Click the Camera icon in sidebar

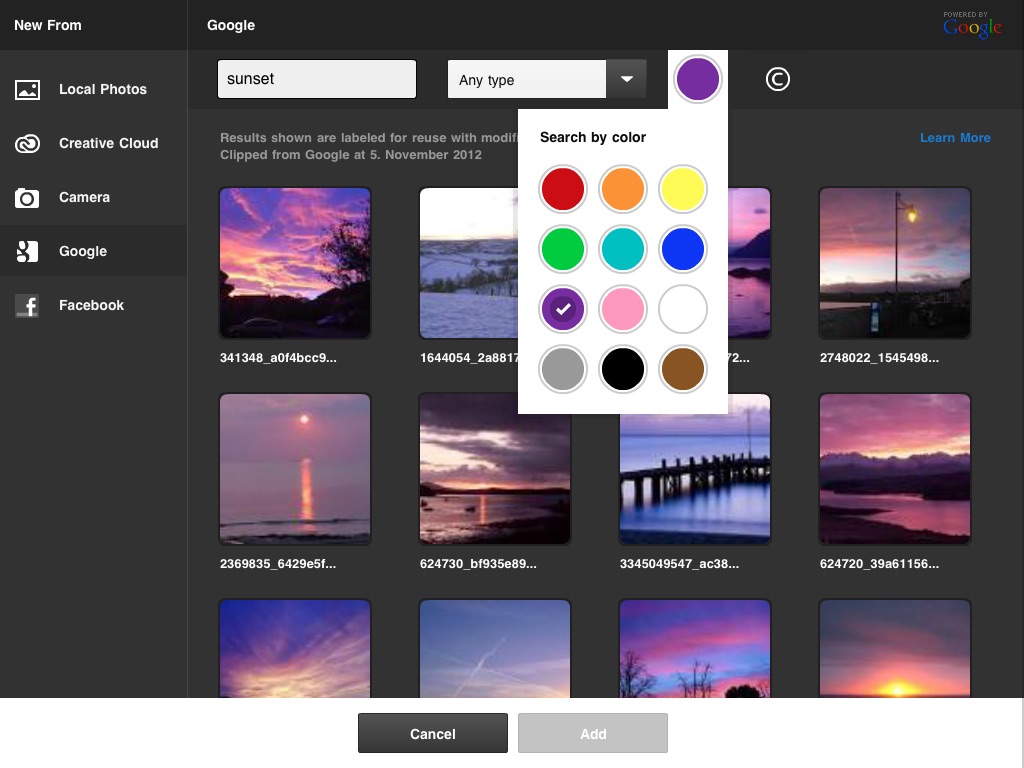[x=27, y=197]
